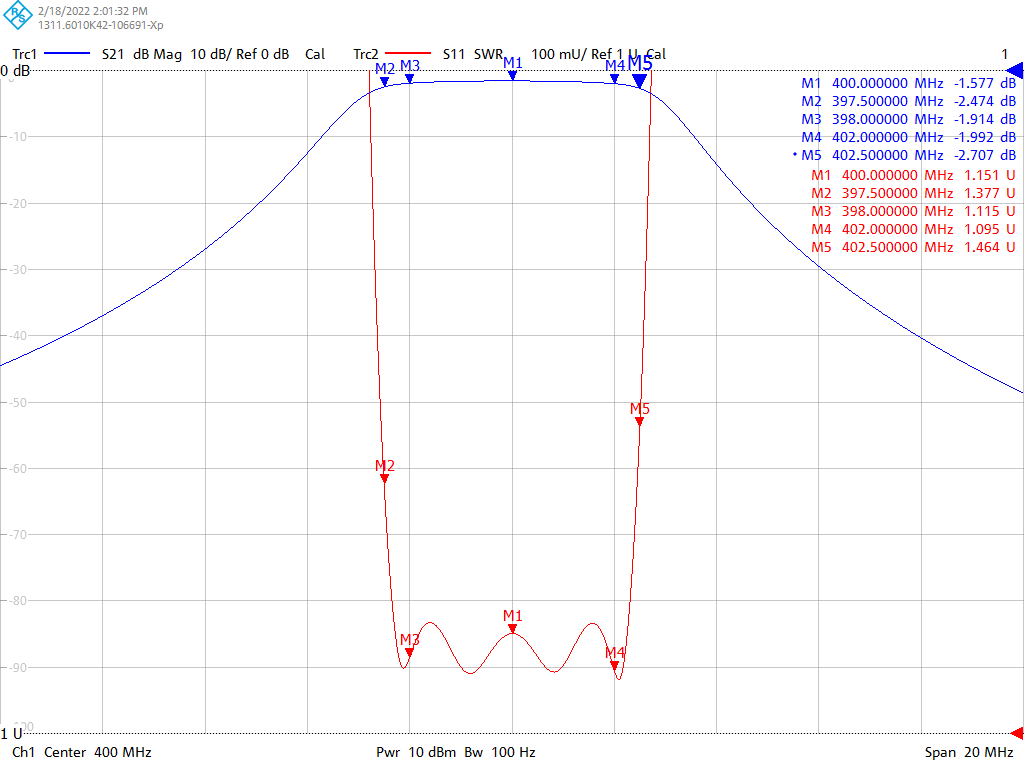Click the red M5 readout 1.464 U
The height and width of the screenshot is (768, 1024).
(913, 247)
